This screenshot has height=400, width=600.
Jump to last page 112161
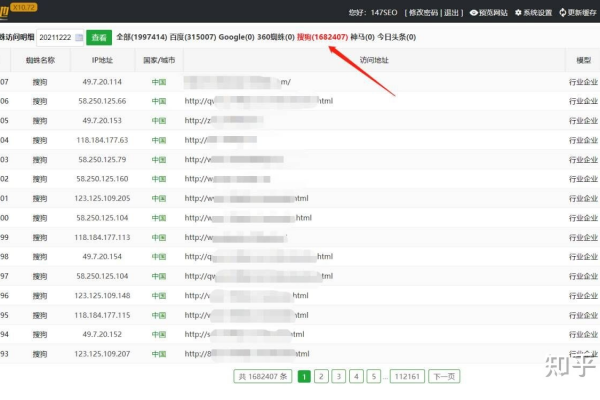[x=406, y=377]
